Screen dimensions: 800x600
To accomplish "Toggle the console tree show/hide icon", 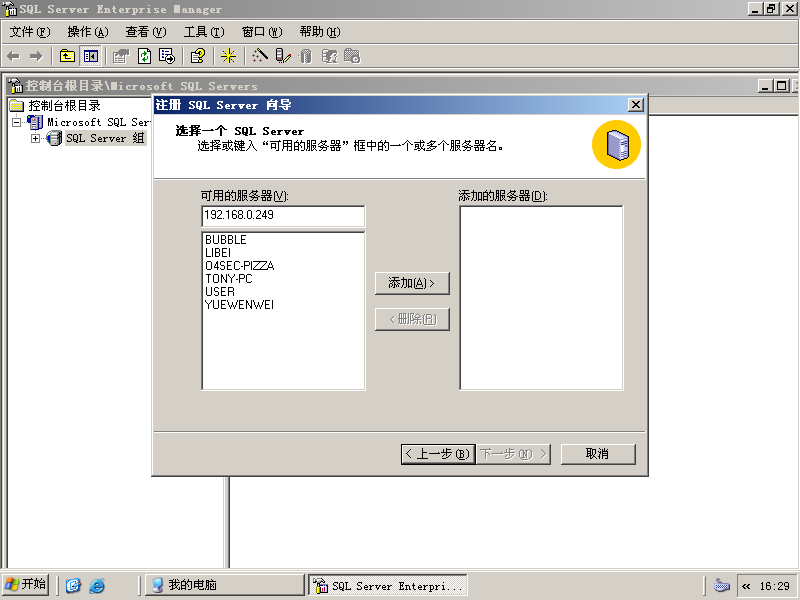I will 91,56.
